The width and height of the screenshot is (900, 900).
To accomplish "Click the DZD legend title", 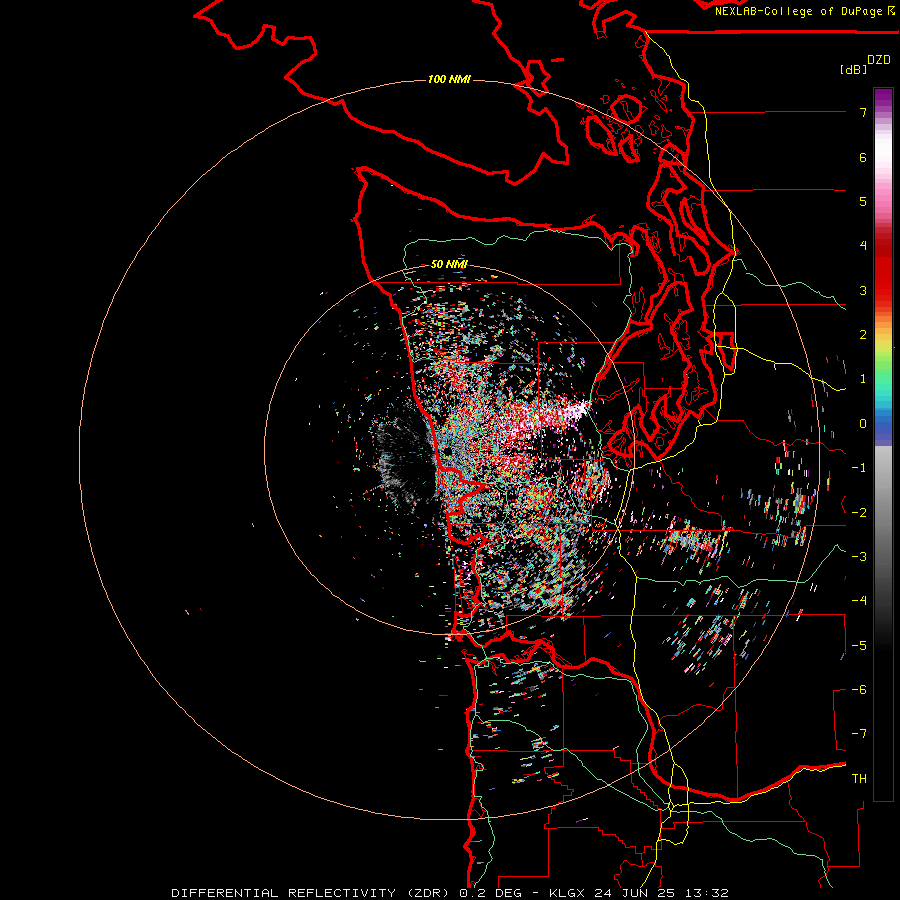I will (x=879, y=60).
